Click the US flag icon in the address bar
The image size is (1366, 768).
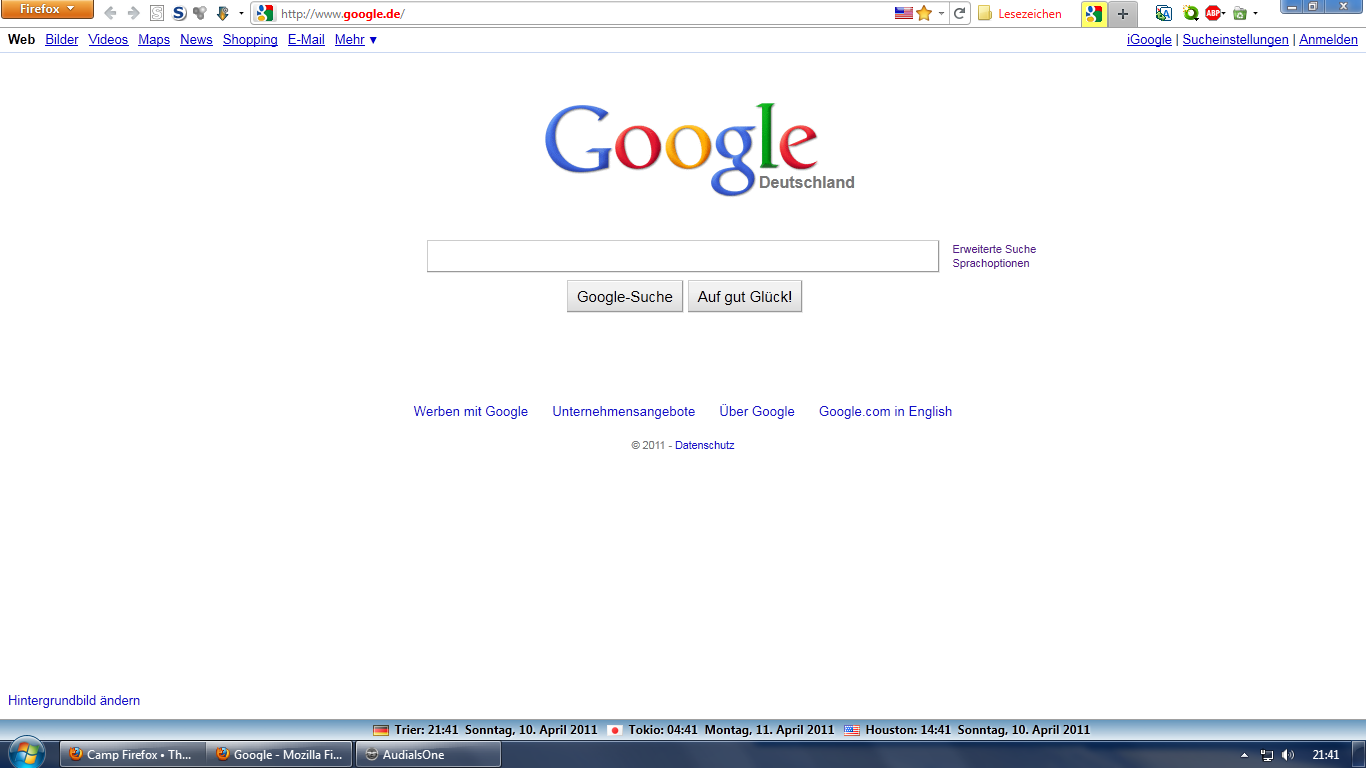coord(904,14)
